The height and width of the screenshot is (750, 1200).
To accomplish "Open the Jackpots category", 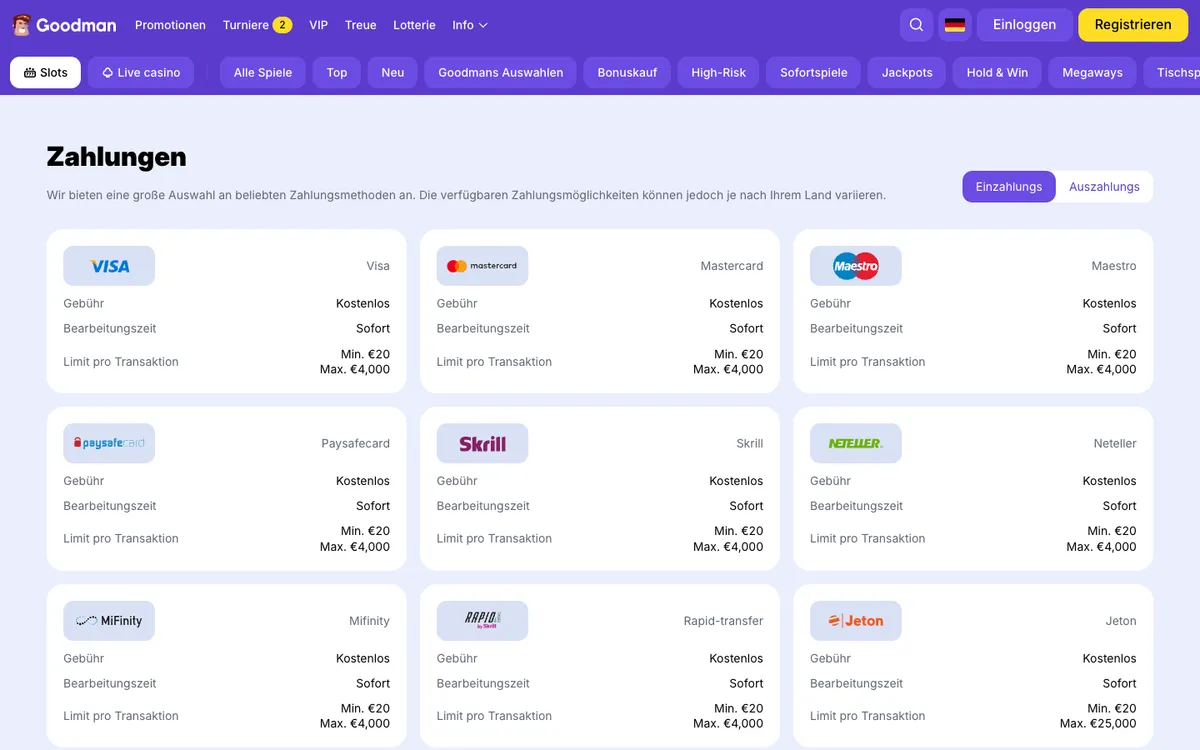I will coord(907,72).
